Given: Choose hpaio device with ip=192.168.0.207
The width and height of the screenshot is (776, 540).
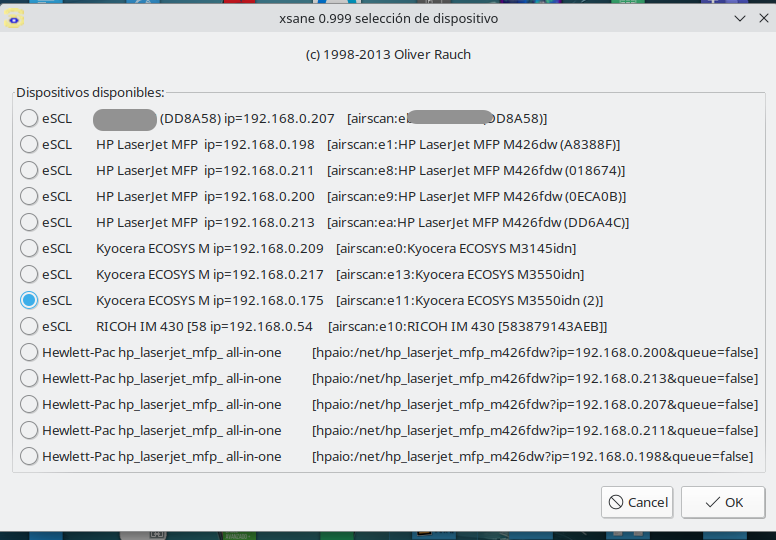Looking at the screenshot, I should point(29,404).
